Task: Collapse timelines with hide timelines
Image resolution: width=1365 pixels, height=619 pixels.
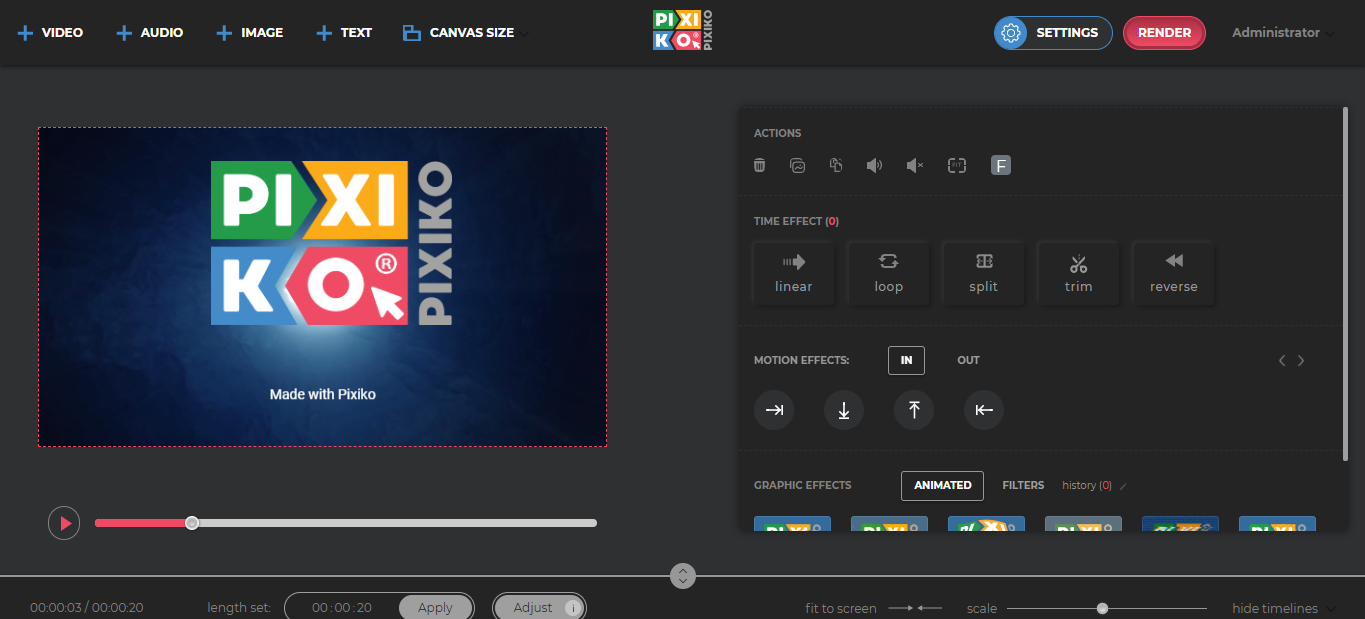Action: click(x=1283, y=608)
